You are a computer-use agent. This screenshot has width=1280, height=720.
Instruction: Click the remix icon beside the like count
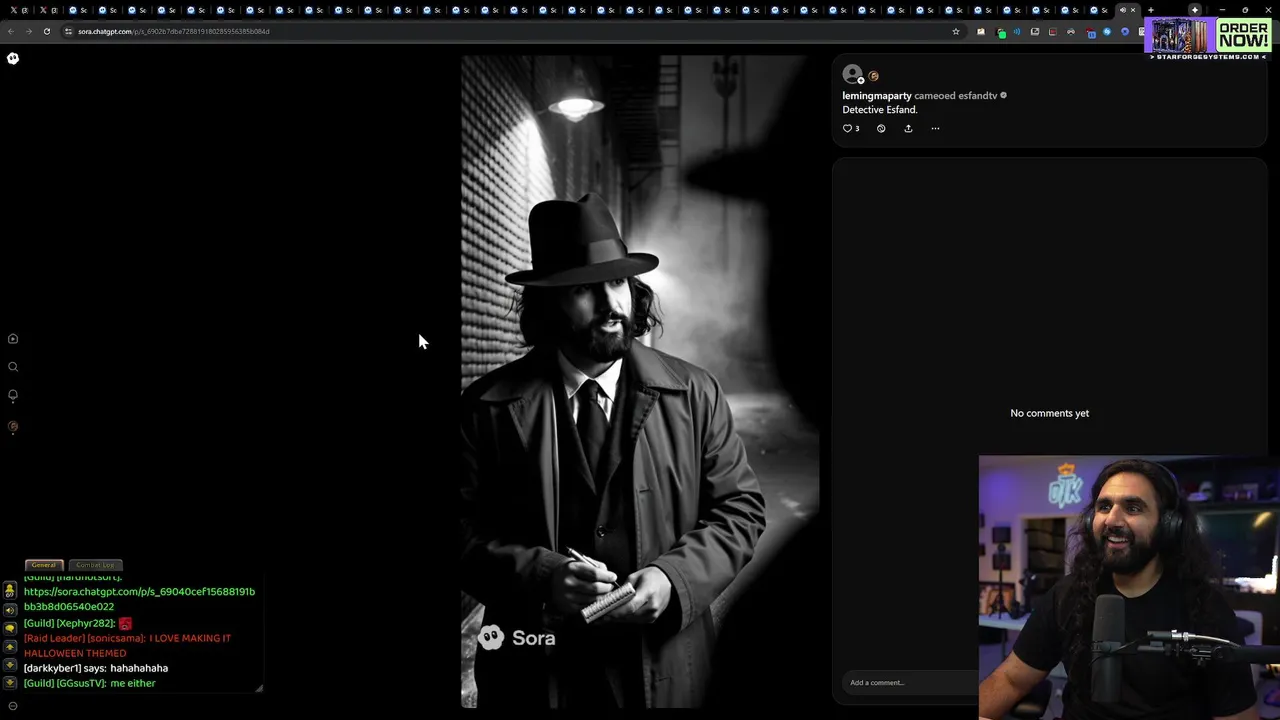881,128
